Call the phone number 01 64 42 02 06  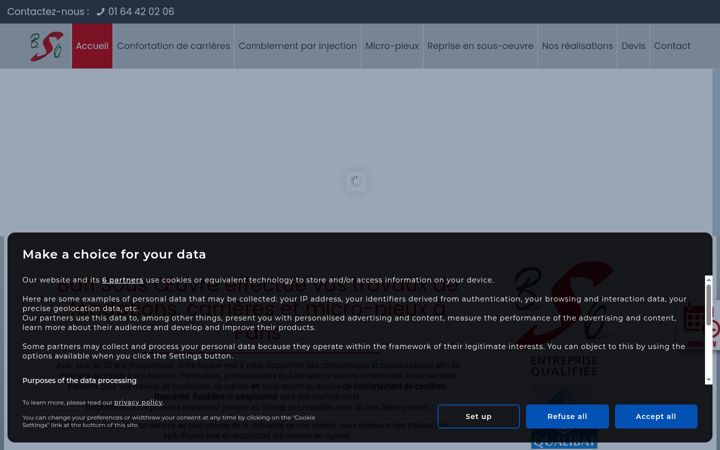click(x=141, y=11)
